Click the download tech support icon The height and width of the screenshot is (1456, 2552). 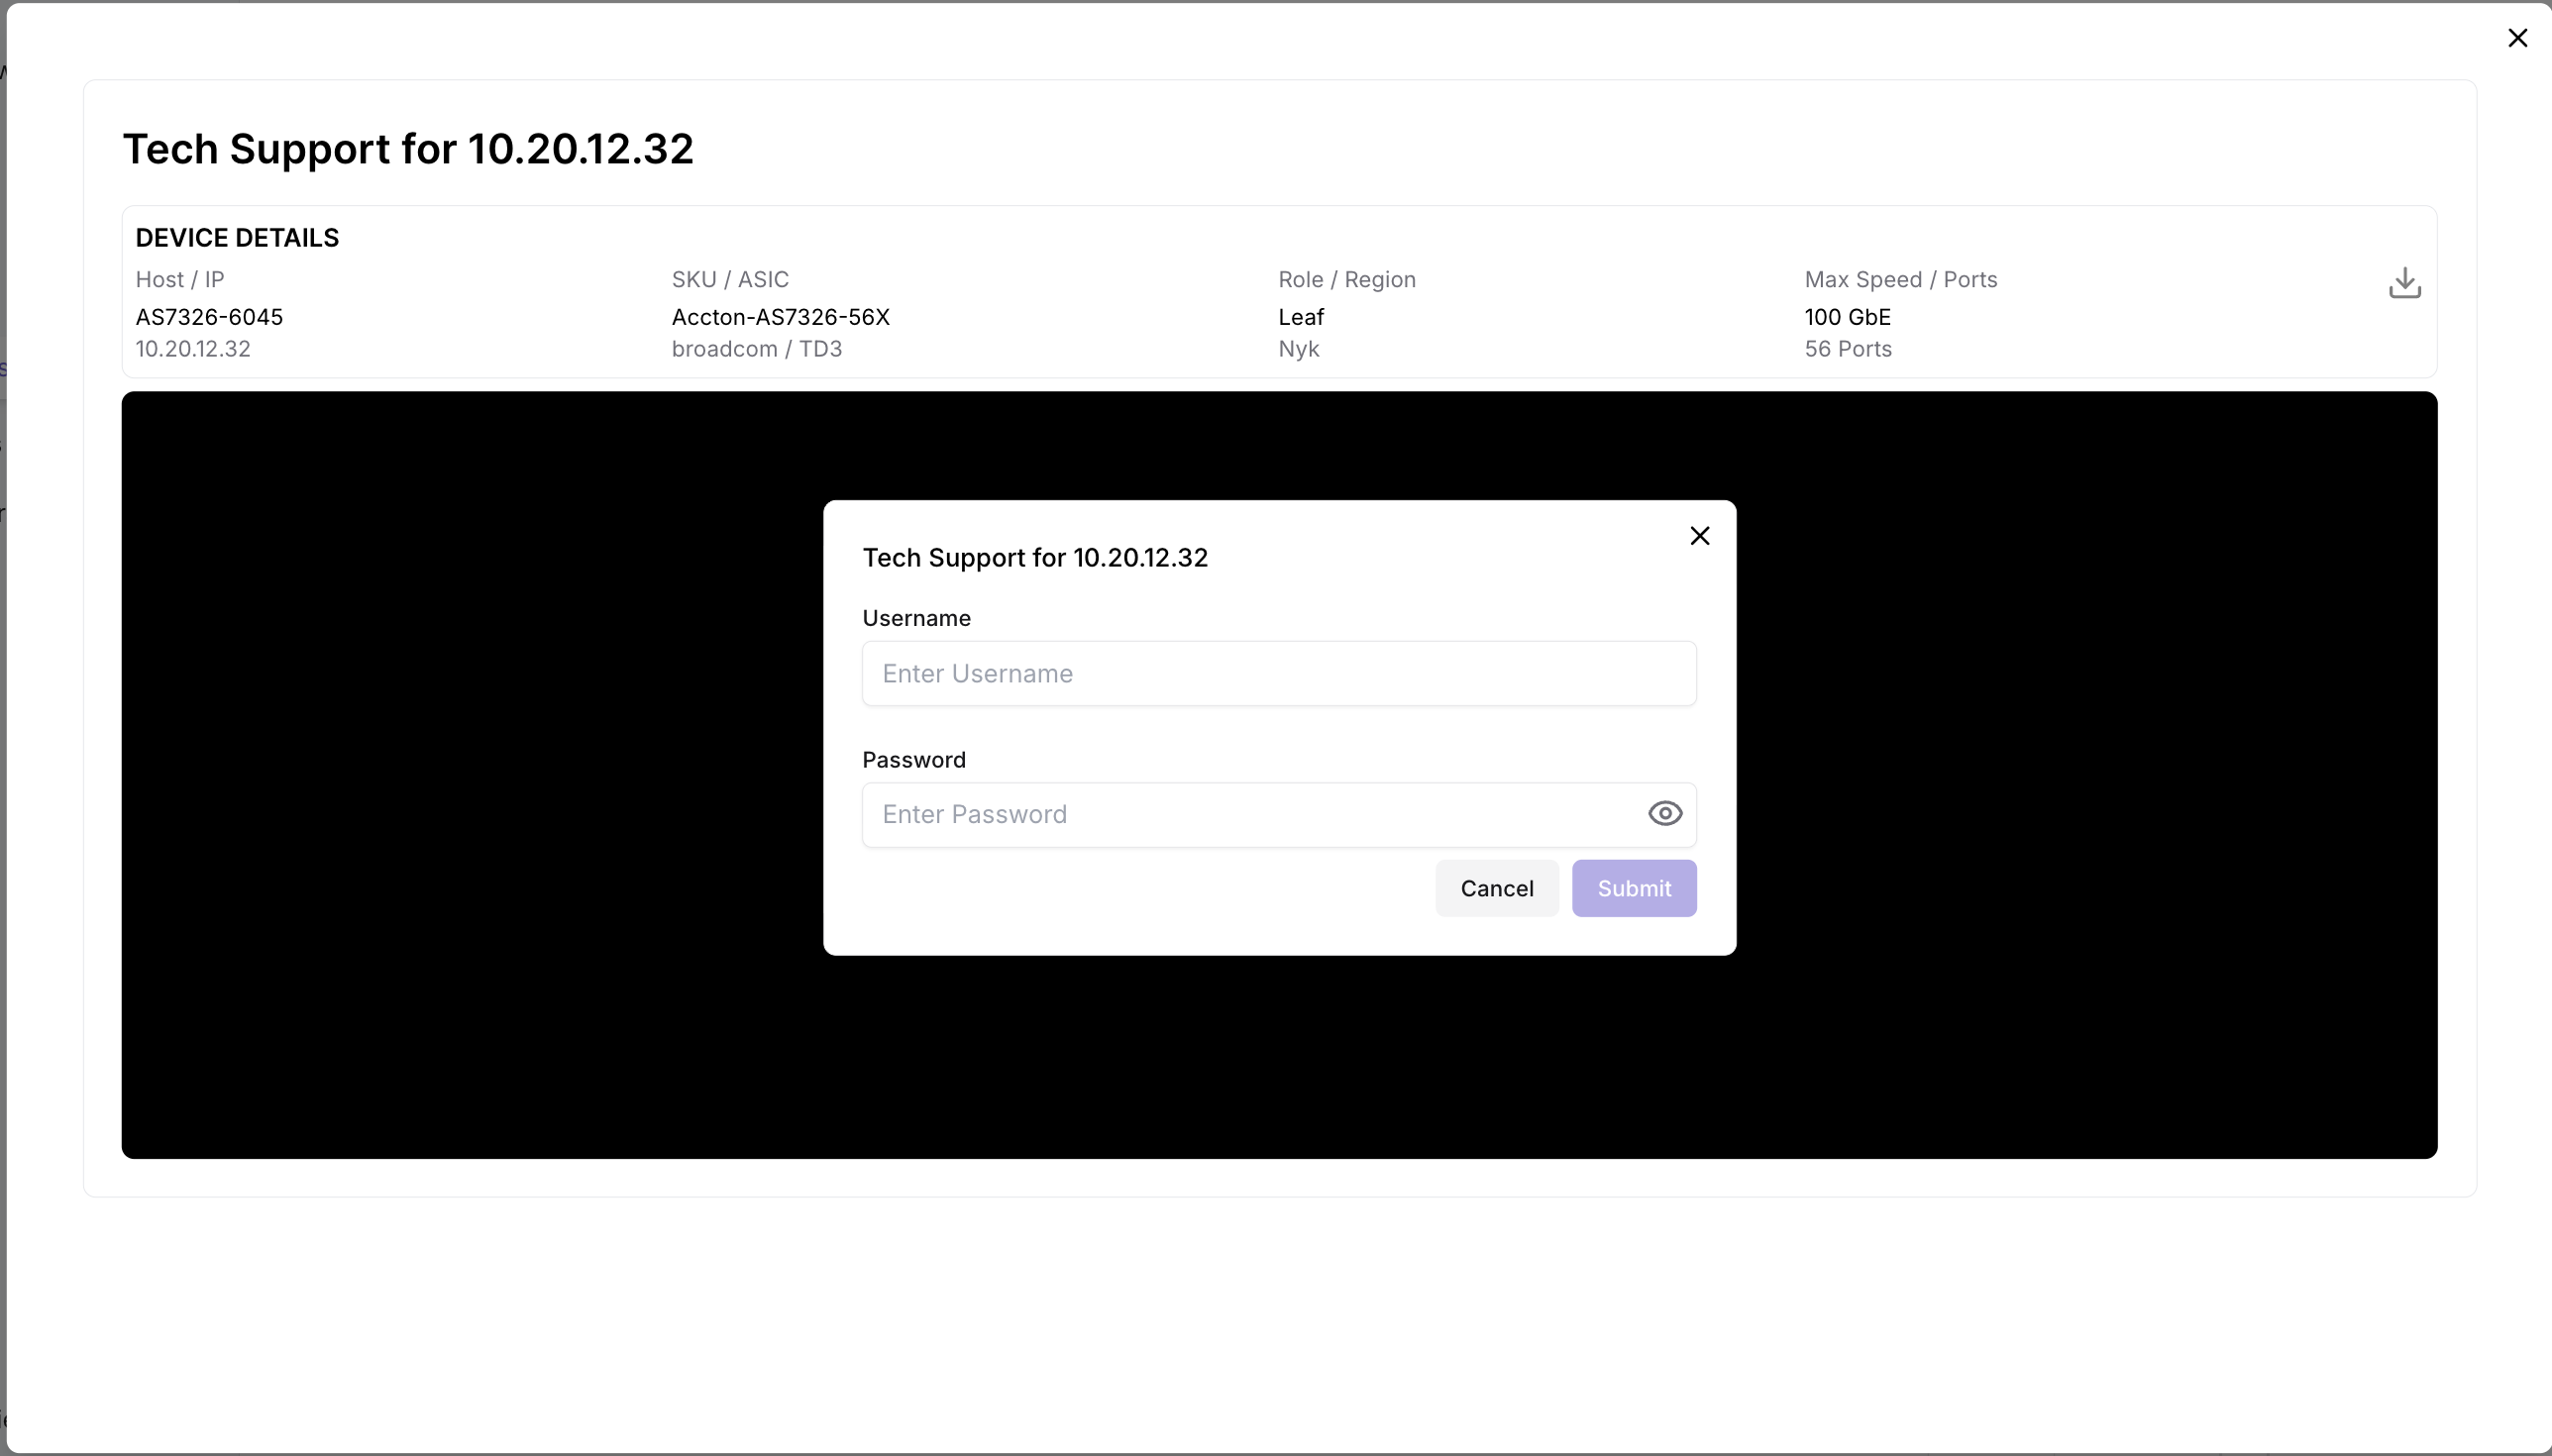2404,283
